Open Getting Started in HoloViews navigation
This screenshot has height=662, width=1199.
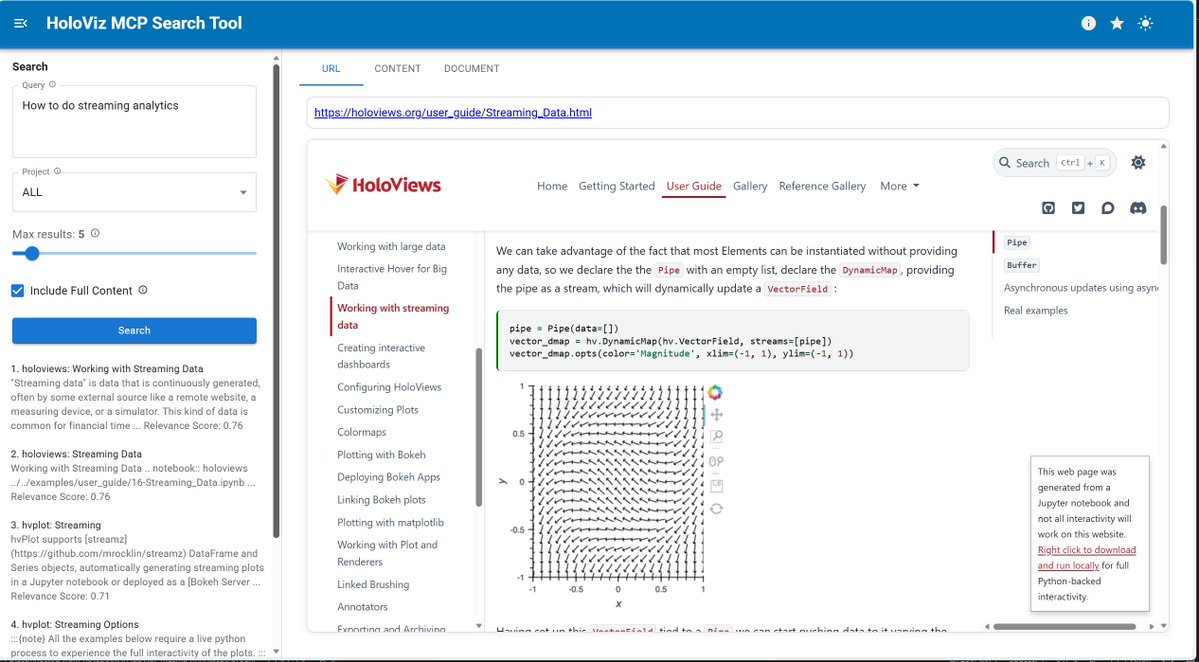tap(616, 186)
